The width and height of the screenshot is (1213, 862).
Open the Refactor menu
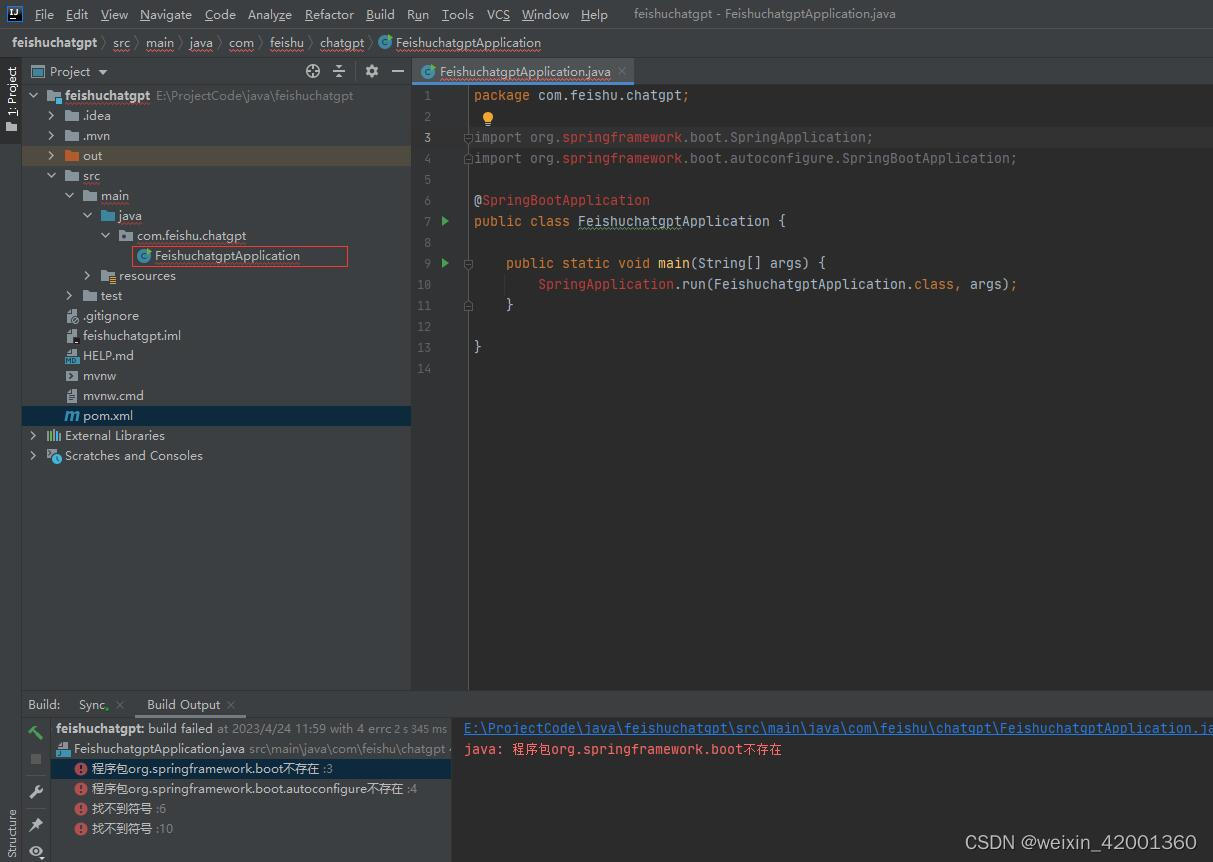329,14
